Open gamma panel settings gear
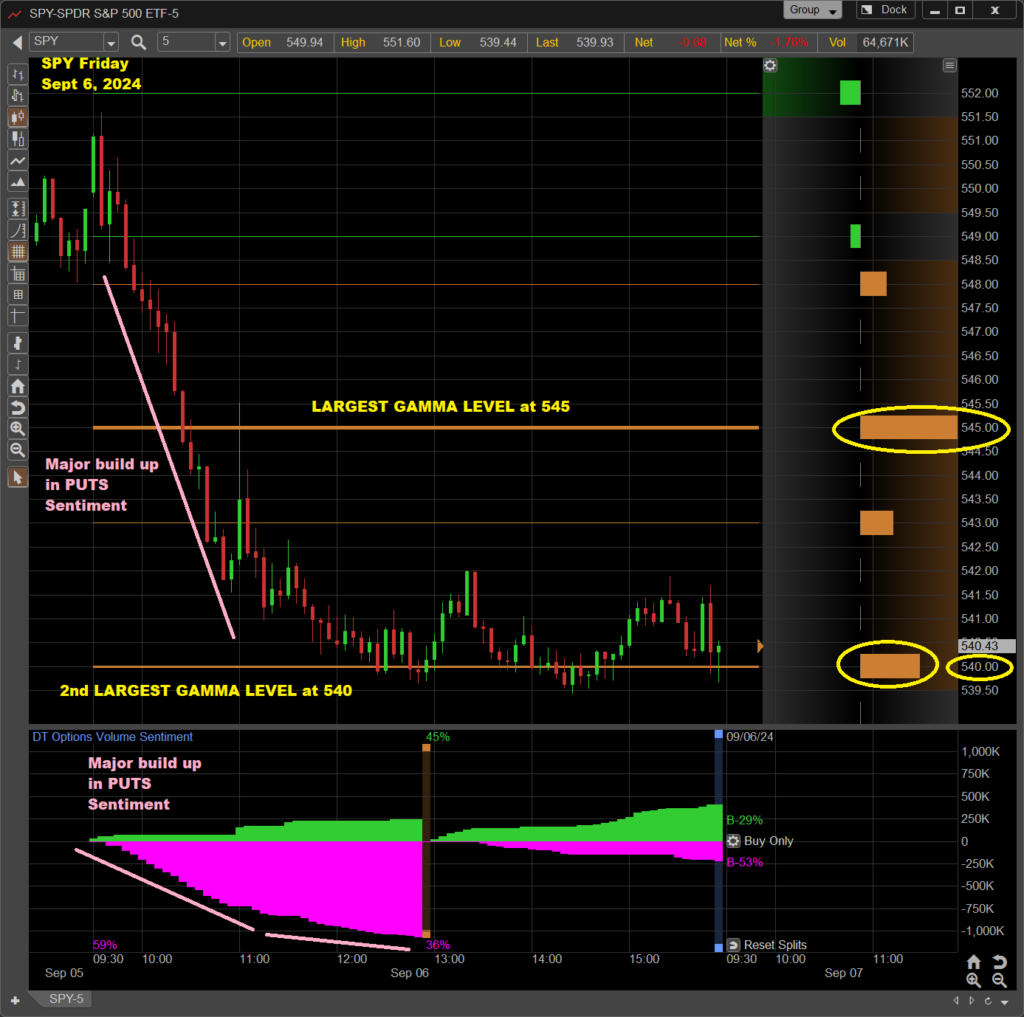Image resolution: width=1024 pixels, height=1017 pixels. coord(770,65)
